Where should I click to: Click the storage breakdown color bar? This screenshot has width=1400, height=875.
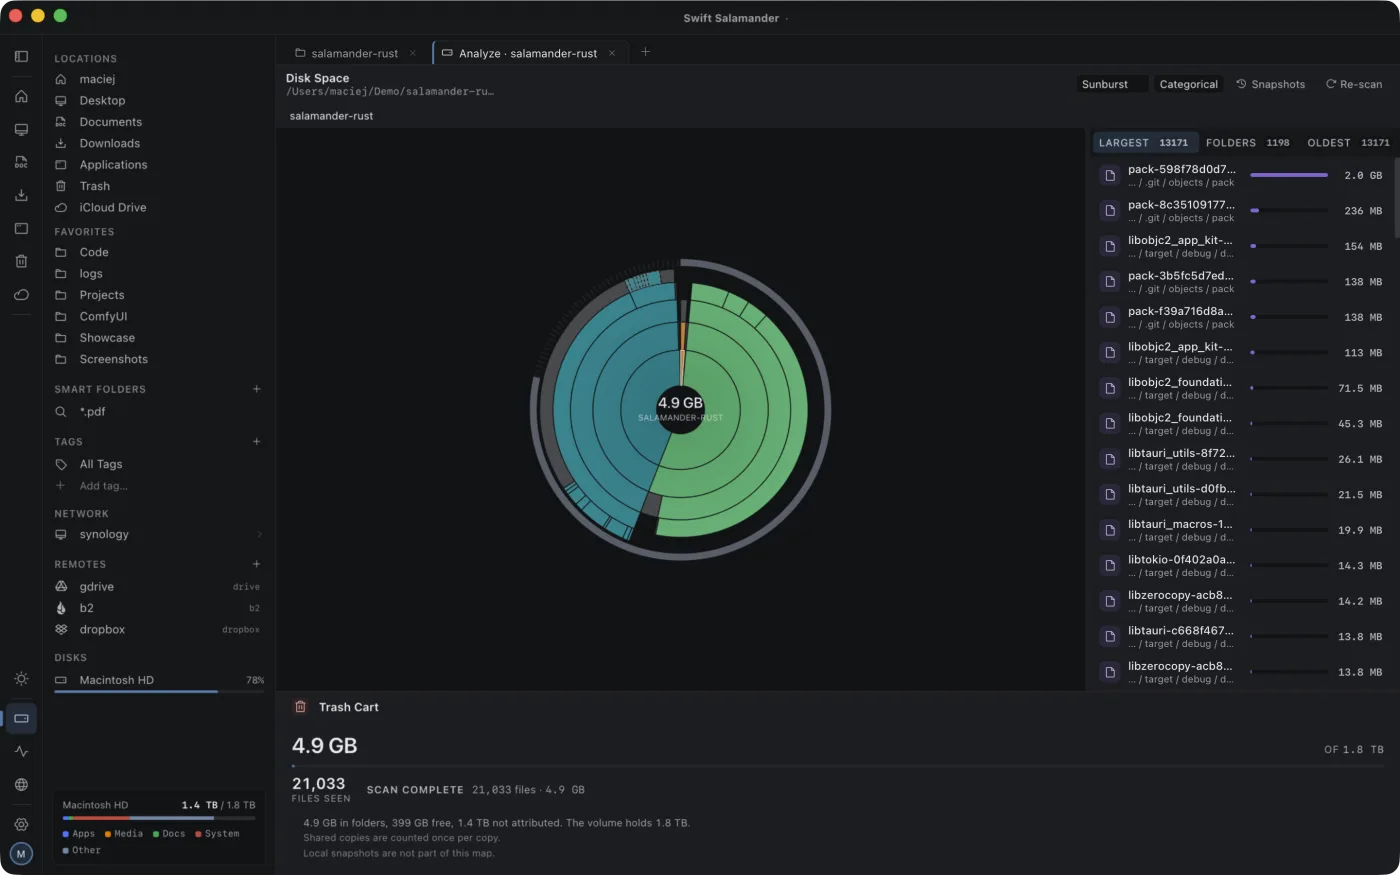158,818
